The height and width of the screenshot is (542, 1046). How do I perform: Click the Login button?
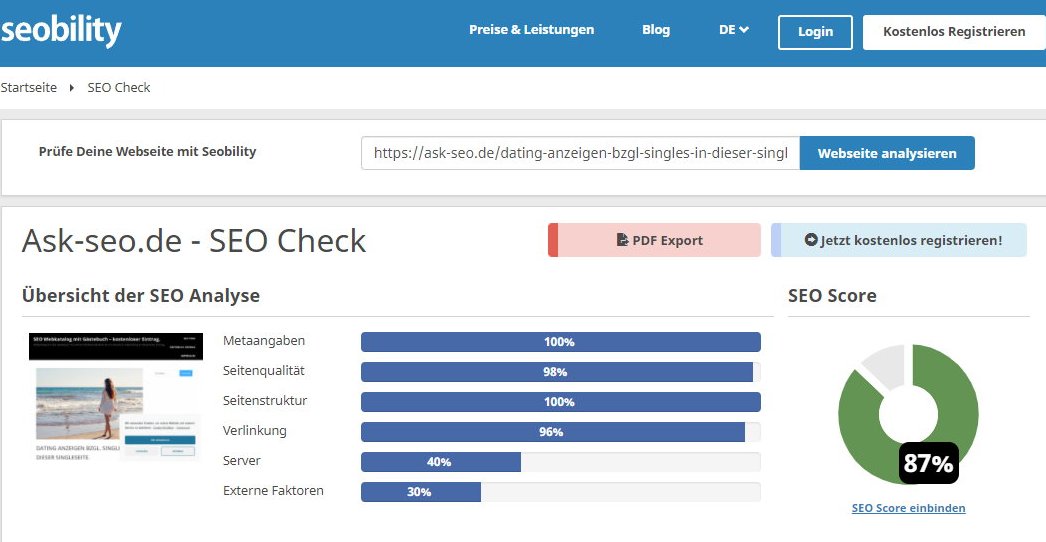point(815,32)
